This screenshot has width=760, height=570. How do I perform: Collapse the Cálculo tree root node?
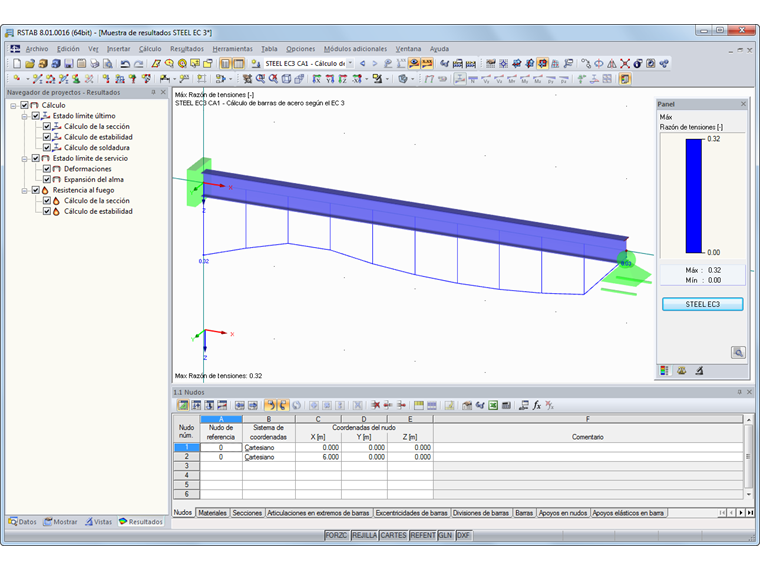(x=14, y=105)
